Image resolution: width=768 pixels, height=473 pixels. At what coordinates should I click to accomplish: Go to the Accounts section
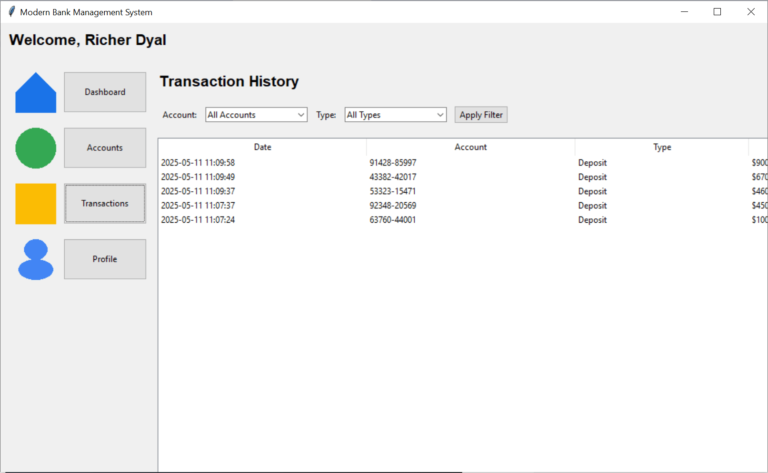[x=105, y=148]
